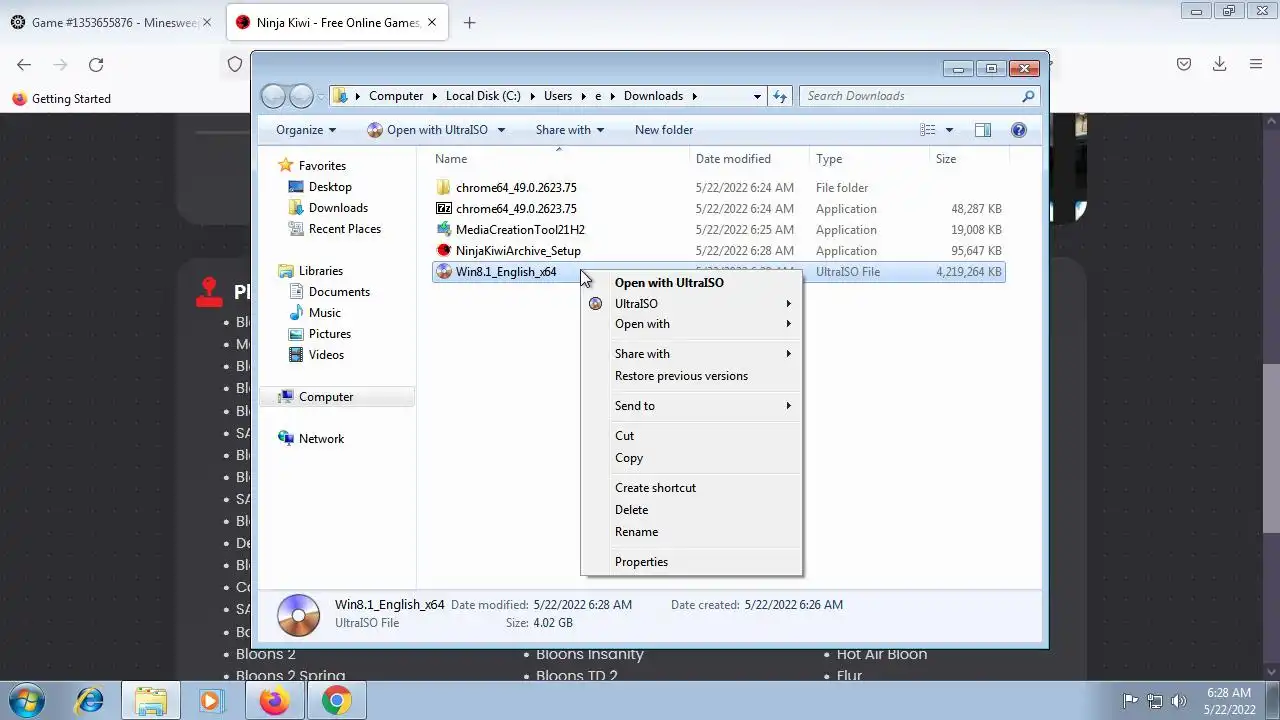The height and width of the screenshot is (720, 1280).
Task: Select Network in navigation pane
Action: (x=321, y=439)
